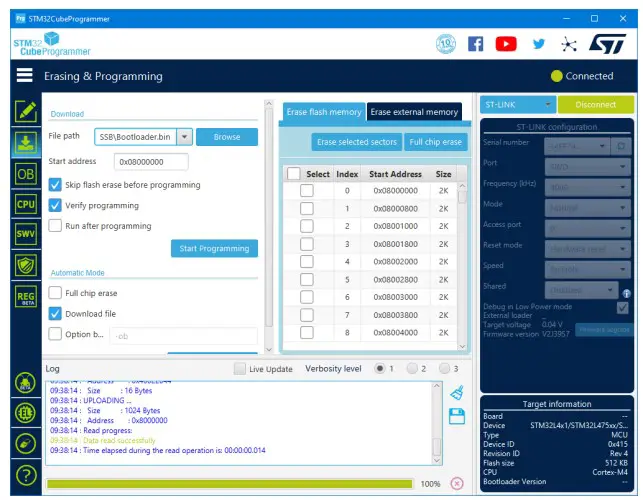The image size is (643, 500).
Task: Toggle Live Update checkbox
Action: tap(240, 369)
